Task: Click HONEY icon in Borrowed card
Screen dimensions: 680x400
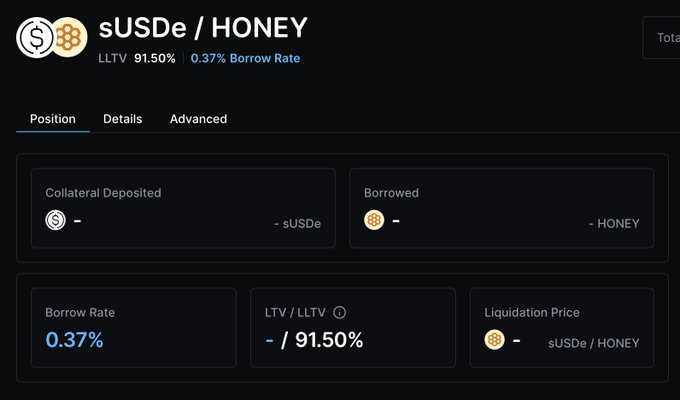Action: [x=374, y=220]
